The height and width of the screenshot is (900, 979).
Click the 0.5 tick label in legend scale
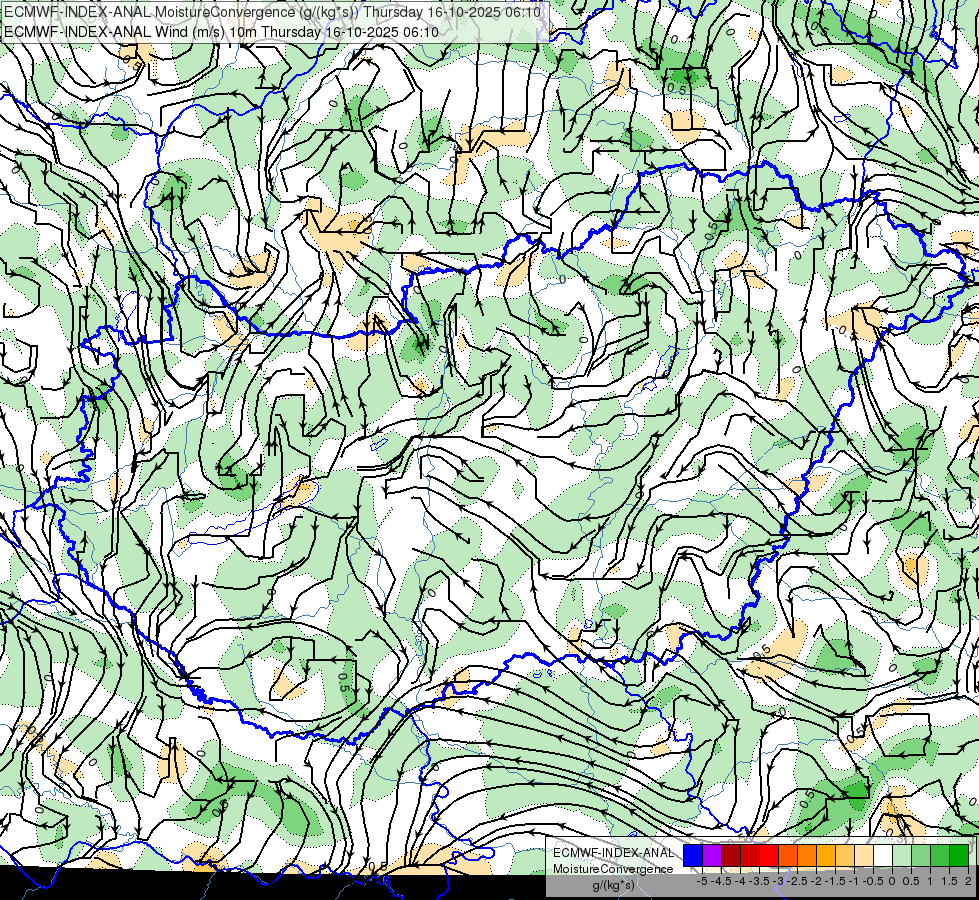[911, 881]
